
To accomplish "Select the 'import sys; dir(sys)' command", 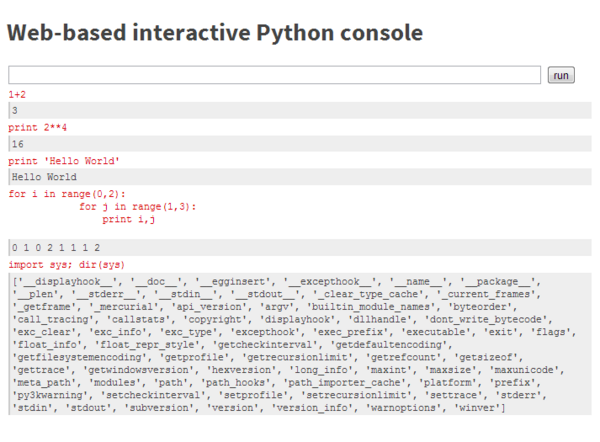I will (x=67, y=265).
